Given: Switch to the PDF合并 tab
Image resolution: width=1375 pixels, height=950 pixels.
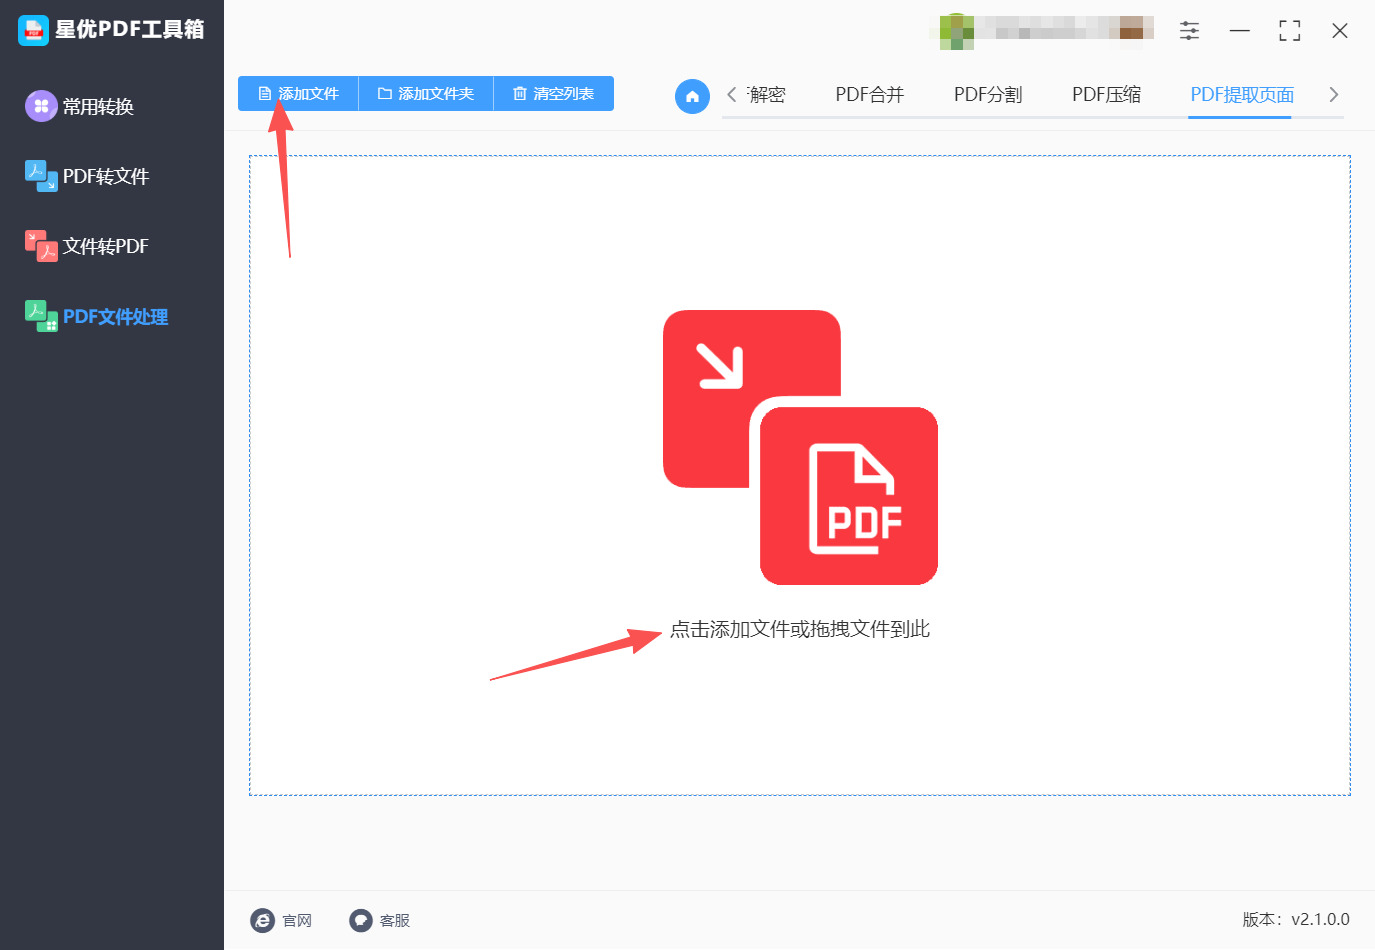Looking at the screenshot, I should [x=870, y=95].
